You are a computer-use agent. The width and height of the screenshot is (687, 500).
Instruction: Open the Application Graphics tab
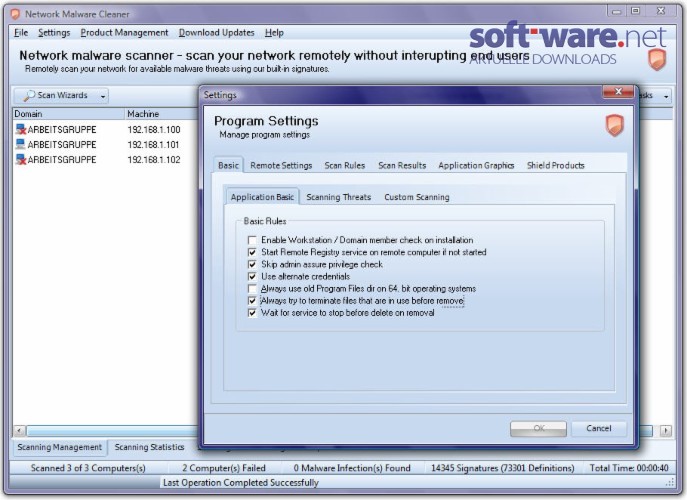[476, 166]
